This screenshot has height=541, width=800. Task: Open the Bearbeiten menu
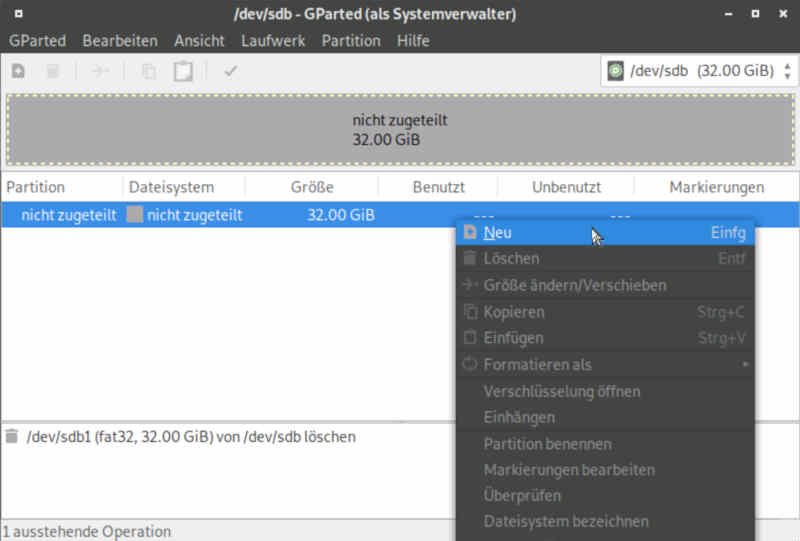click(x=120, y=40)
